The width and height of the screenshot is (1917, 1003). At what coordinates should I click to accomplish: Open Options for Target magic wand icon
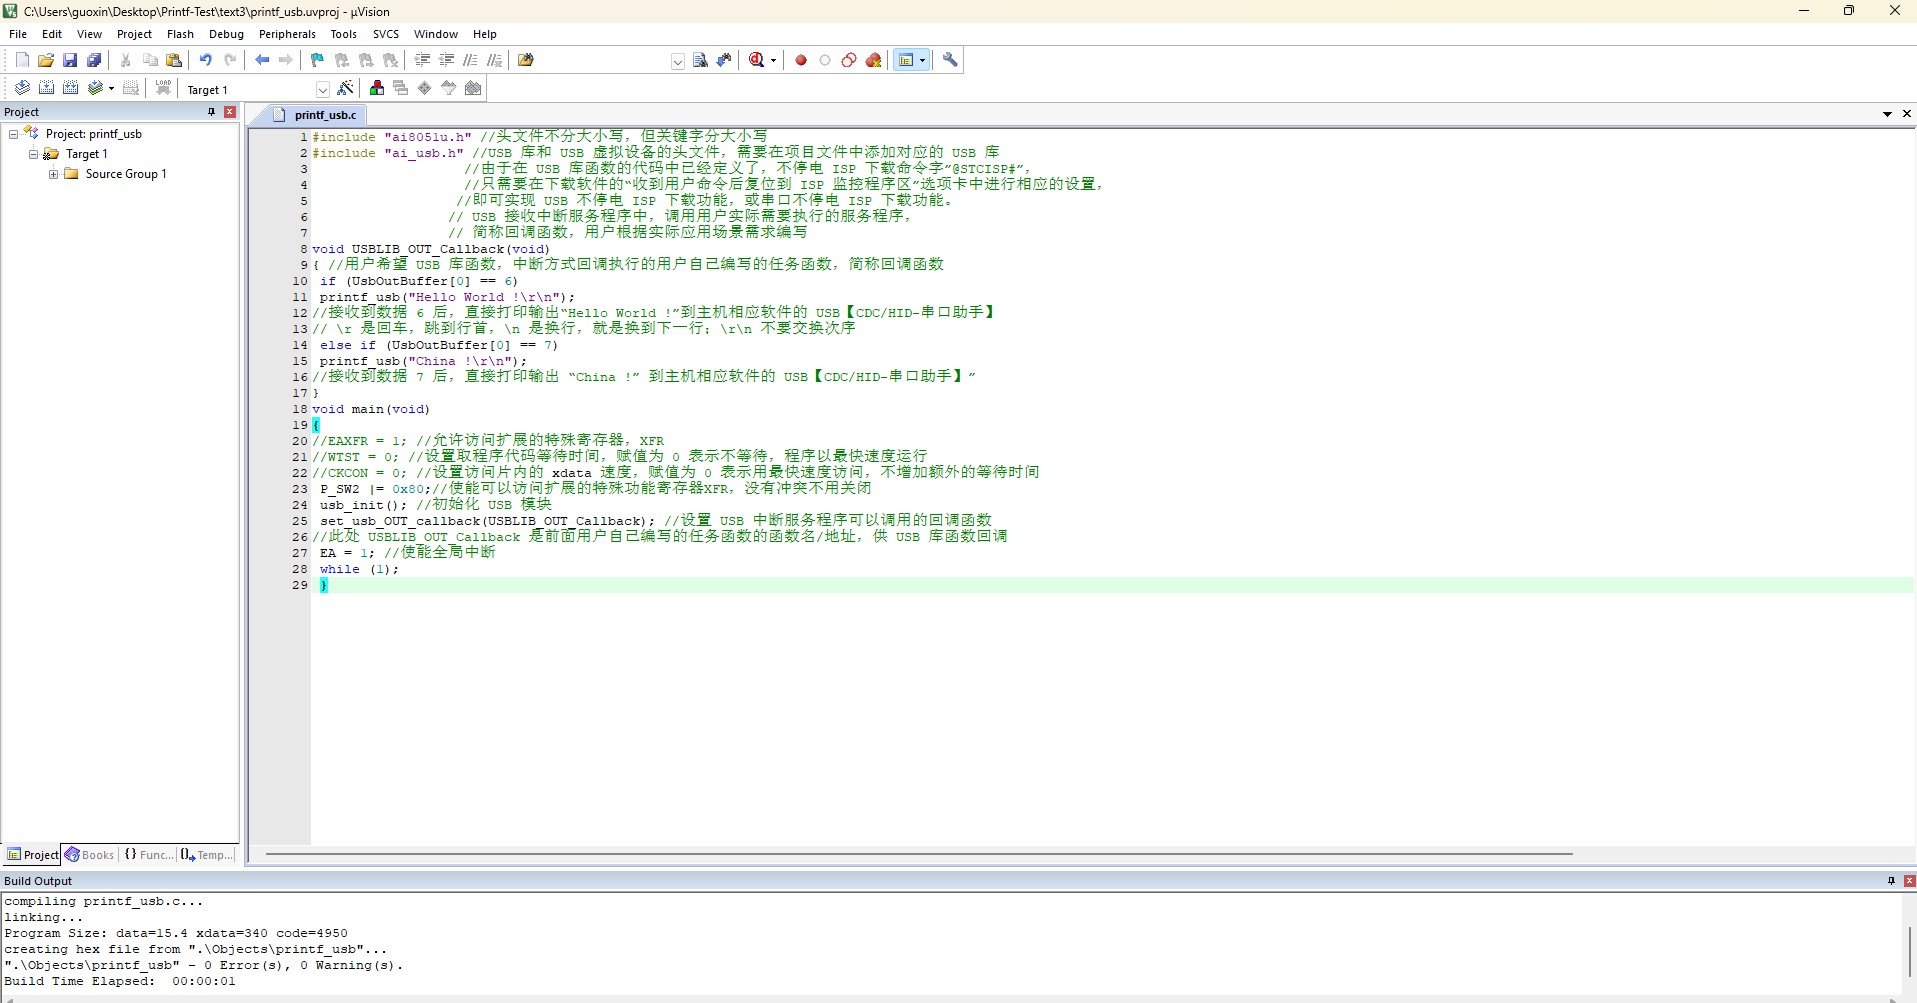click(x=346, y=88)
